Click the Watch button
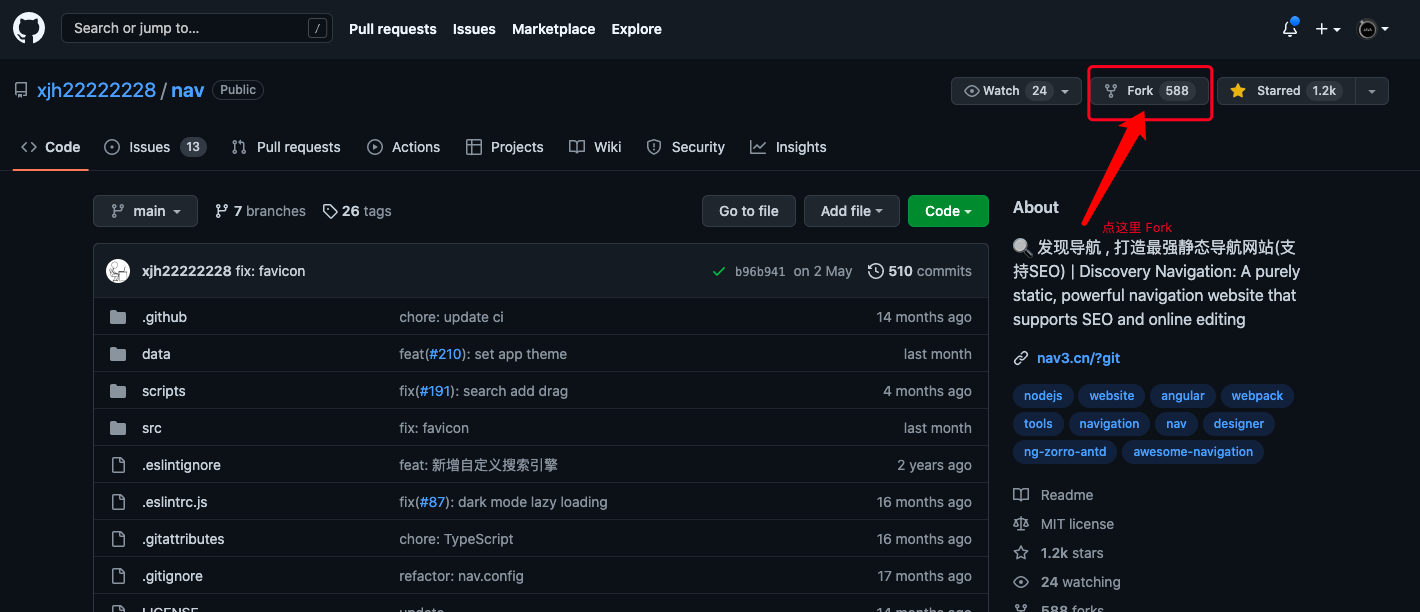The image size is (1420, 612). coord(1005,91)
